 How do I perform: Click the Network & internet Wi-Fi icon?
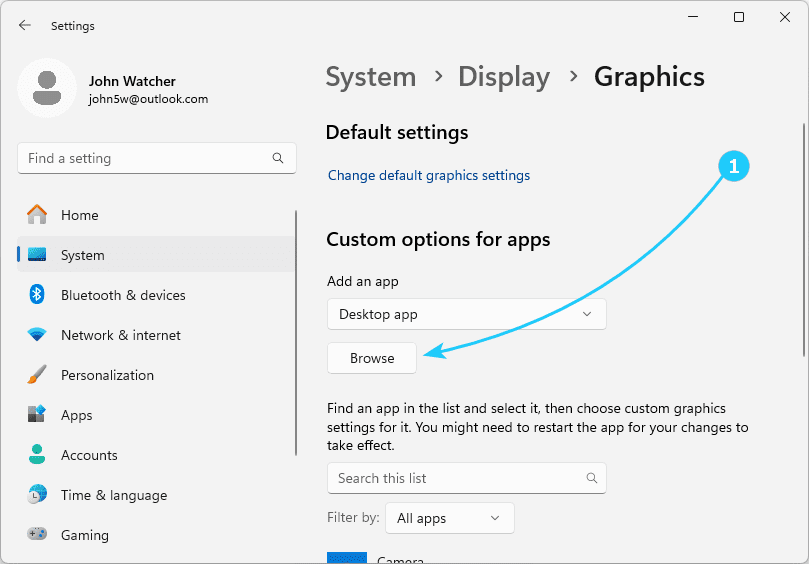[x=37, y=335]
